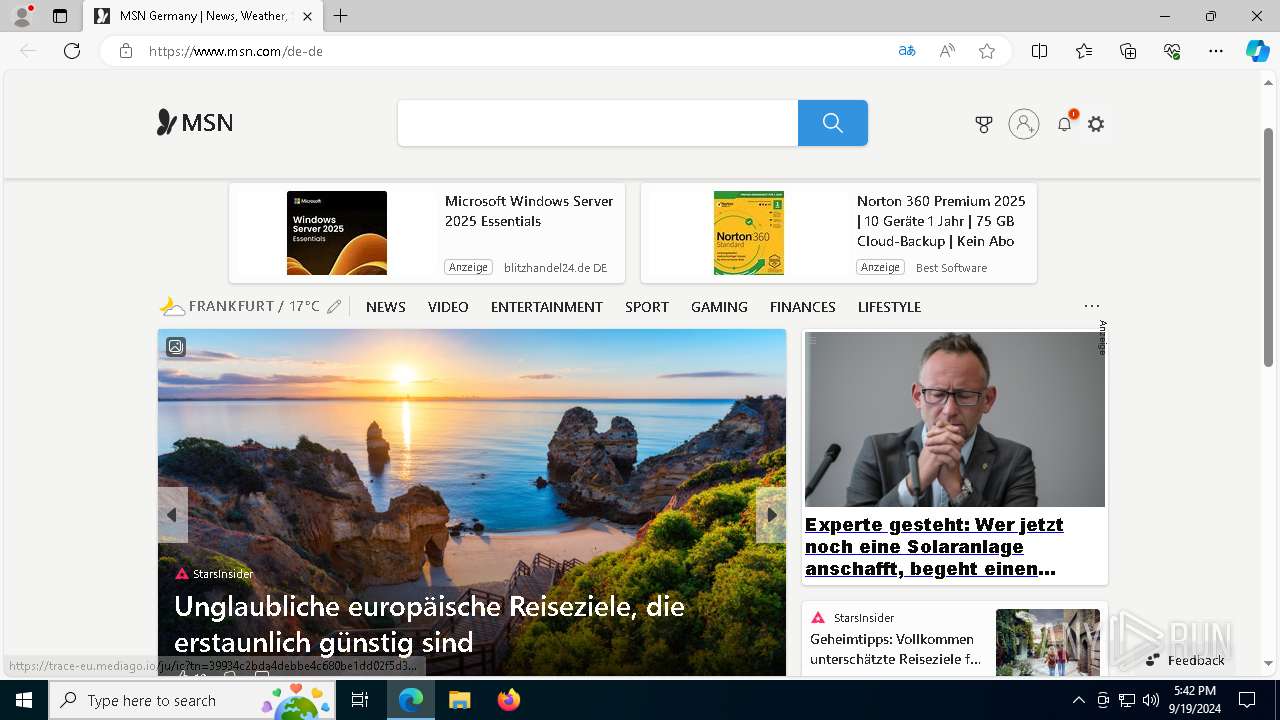Click the blue search magnifier button
The height and width of the screenshot is (720, 1280).
pyautogui.click(x=833, y=123)
